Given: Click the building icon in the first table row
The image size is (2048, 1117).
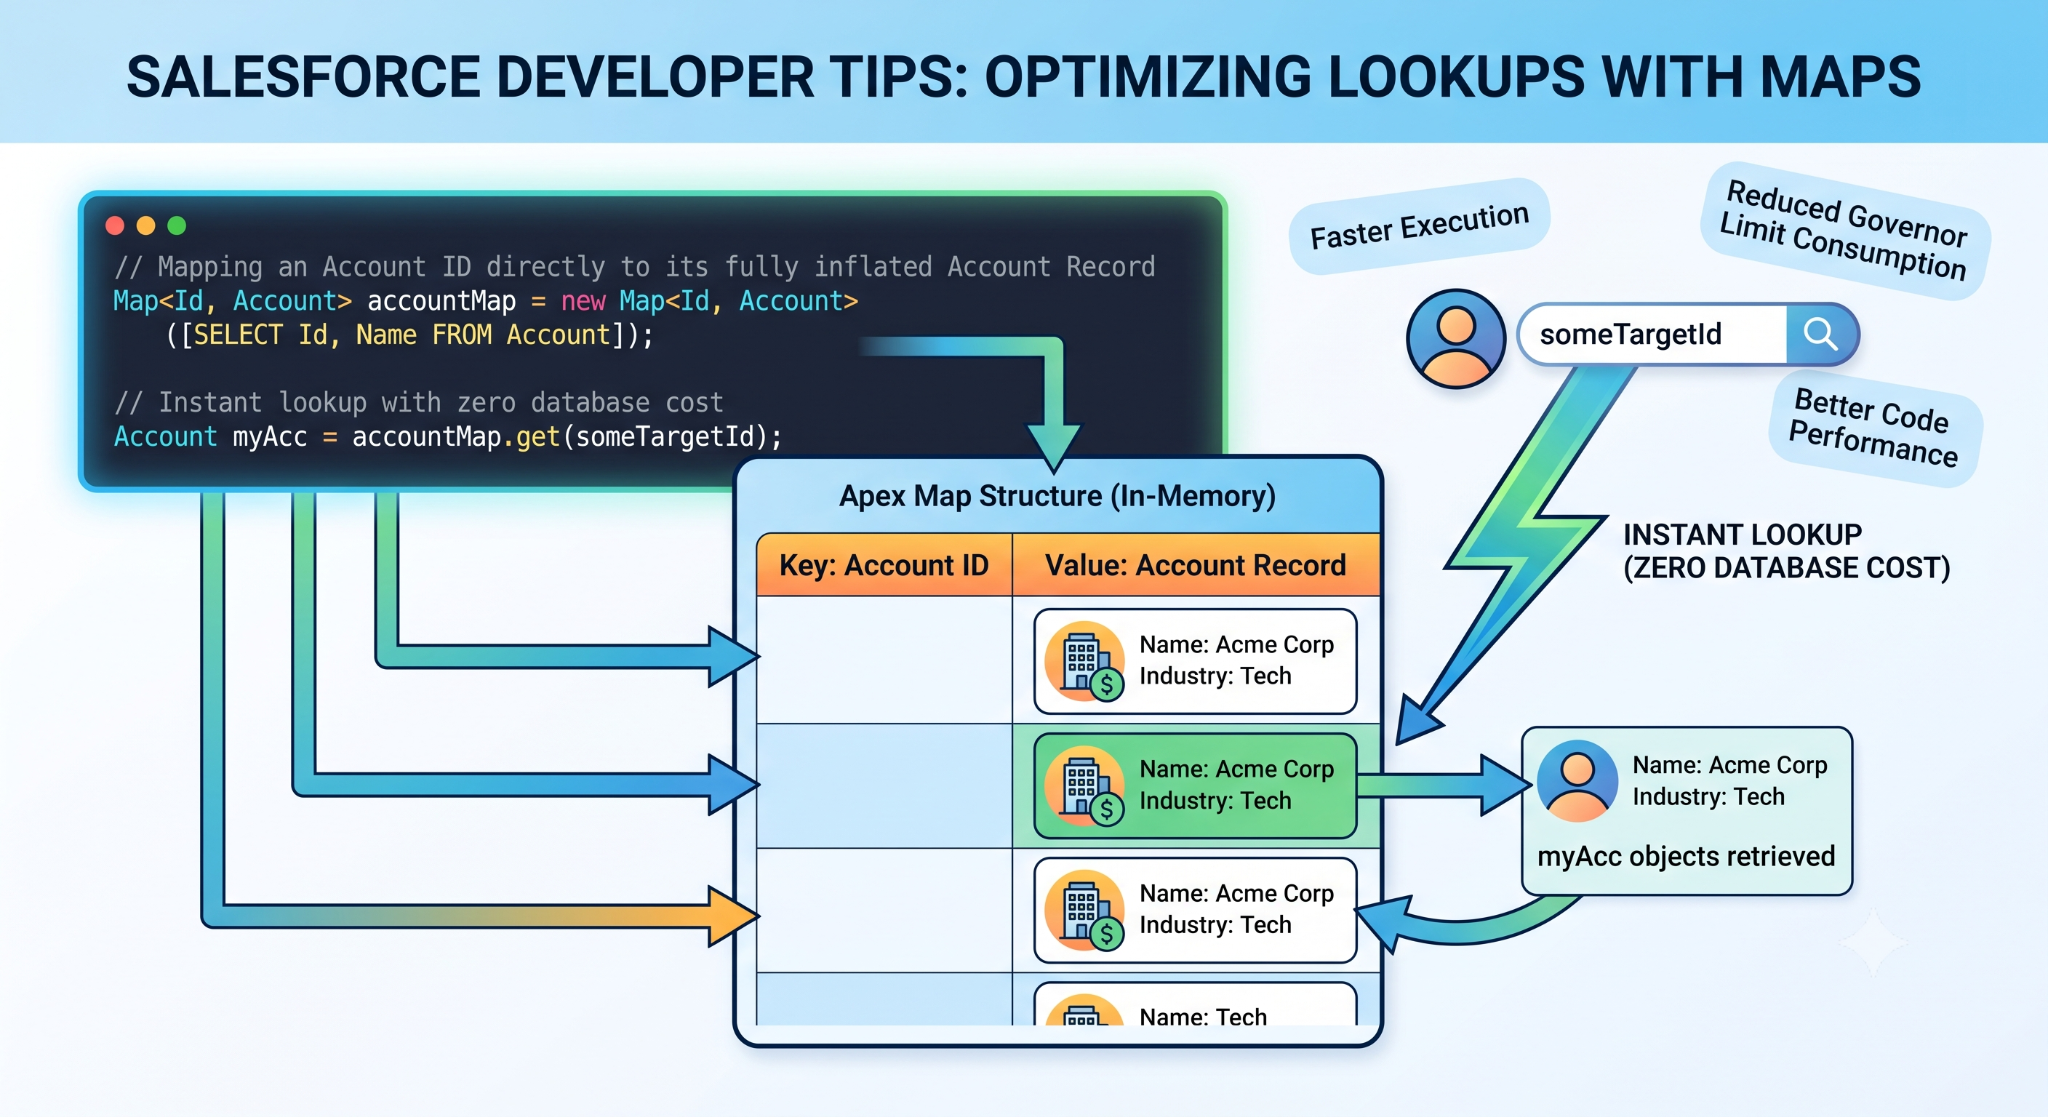Looking at the screenshot, I should (x=1085, y=661).
